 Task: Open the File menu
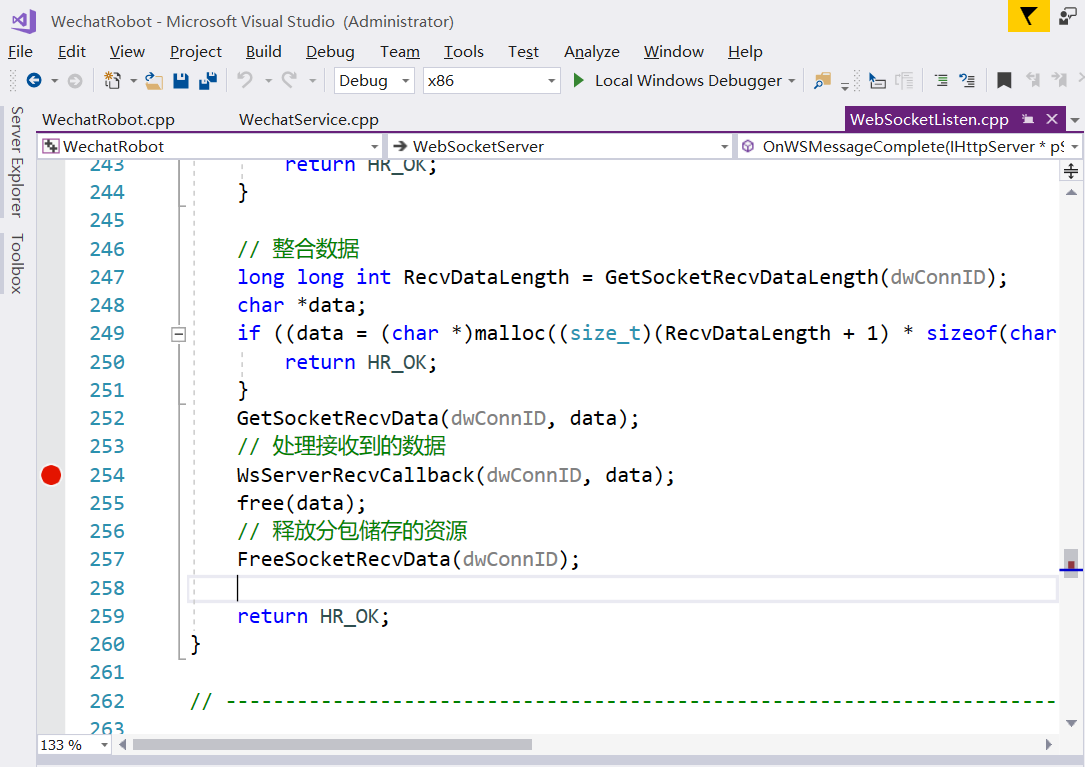20,52
